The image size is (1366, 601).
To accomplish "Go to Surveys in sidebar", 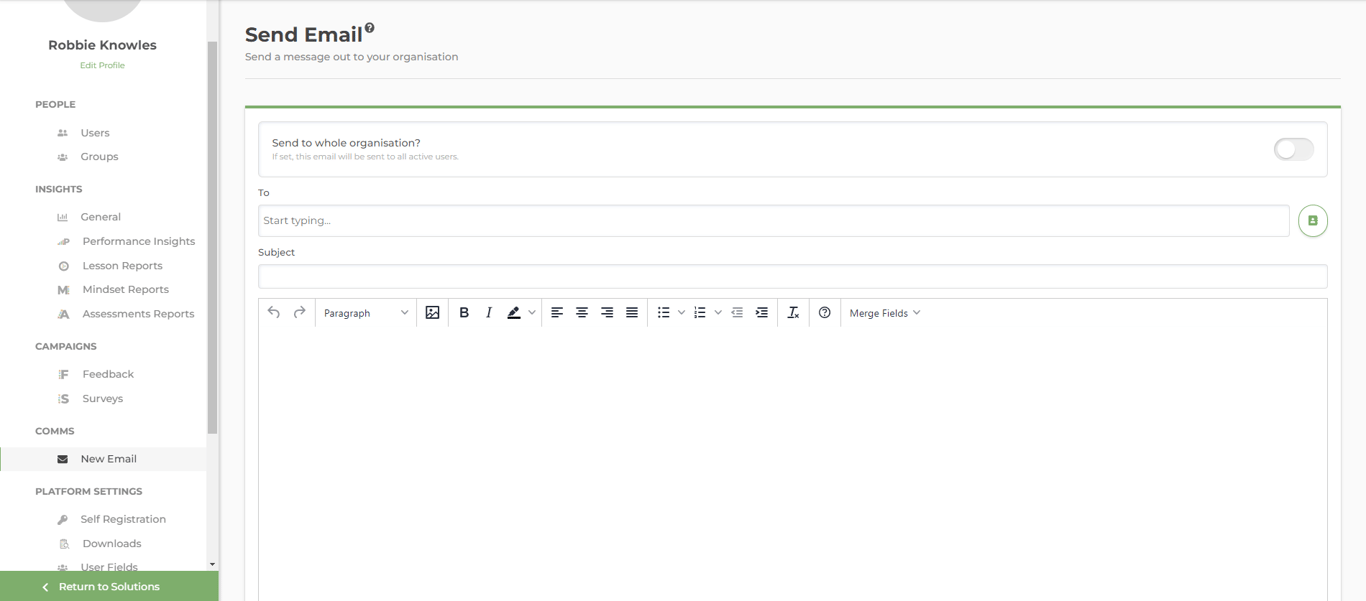I will pos(102,398).
